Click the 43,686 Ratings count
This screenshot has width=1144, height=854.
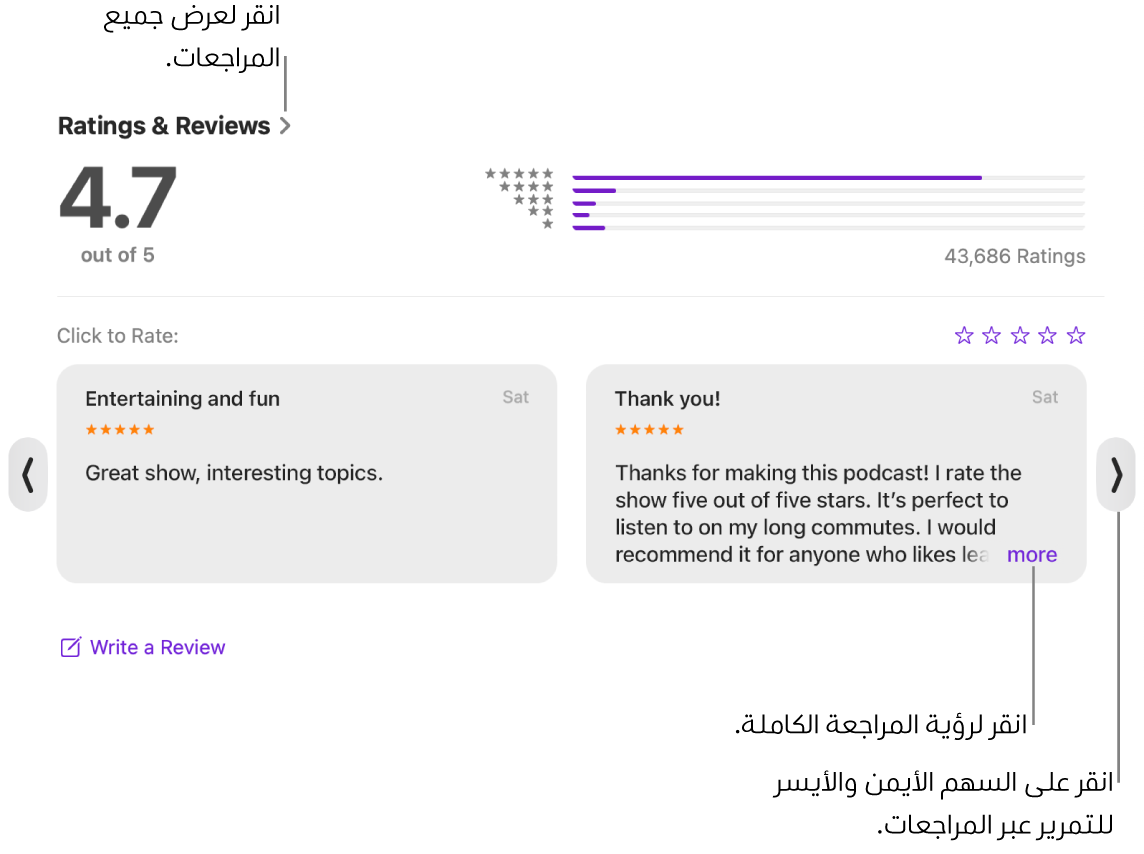1014,256
